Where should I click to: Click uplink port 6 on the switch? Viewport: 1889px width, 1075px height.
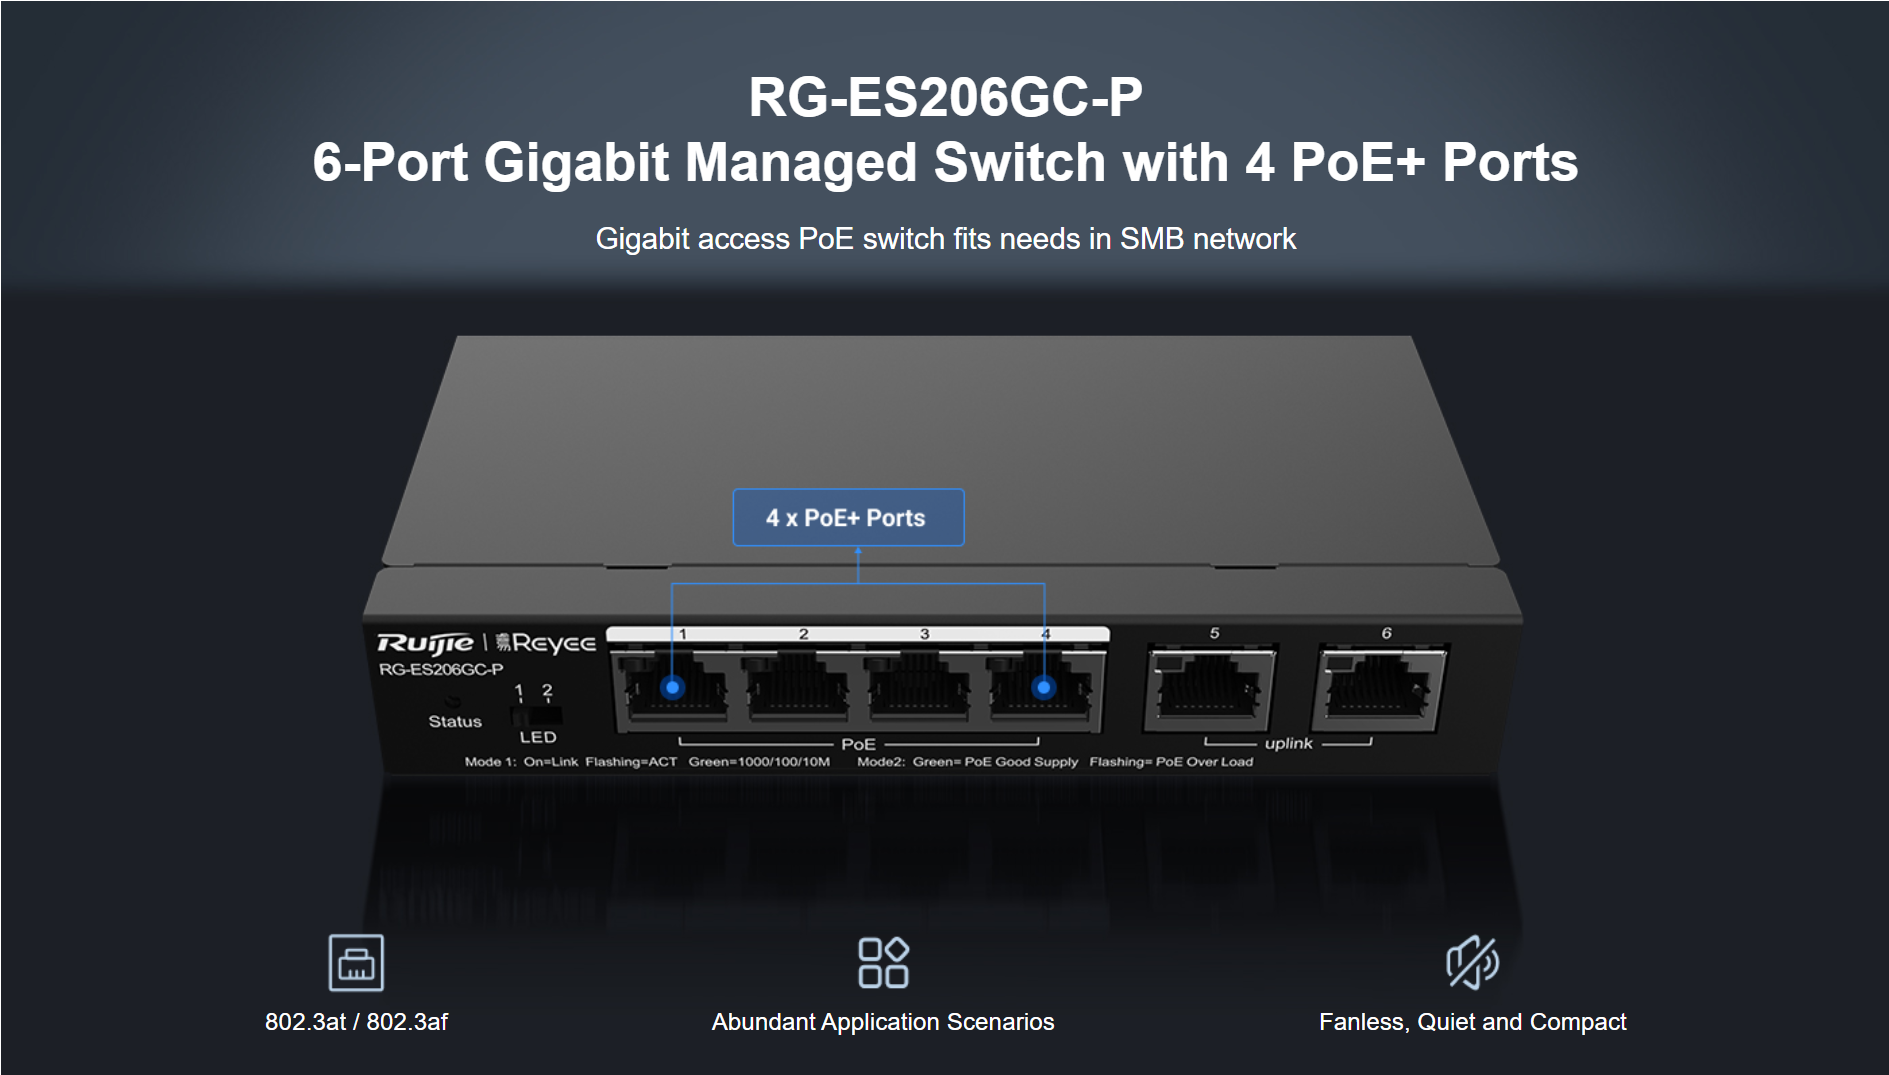tap(1383, 688)
